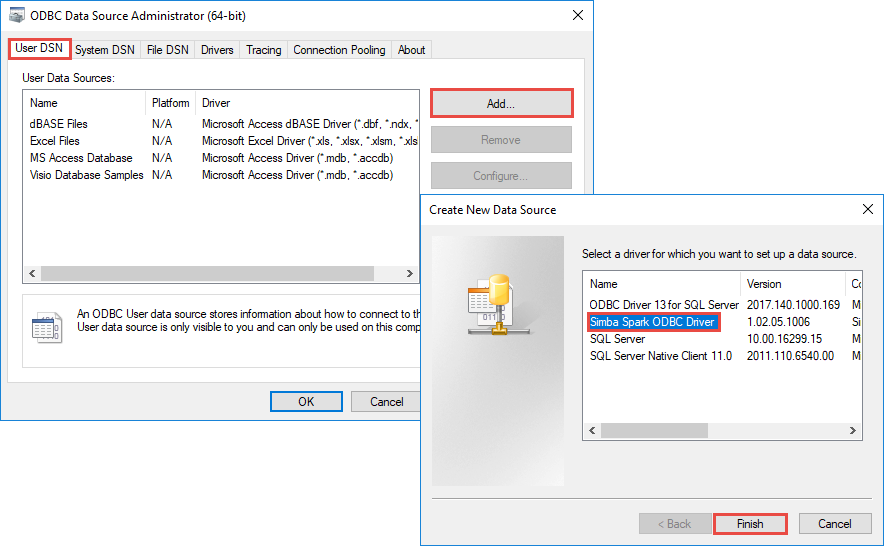Click left scroll arrow in driver list

592,431
